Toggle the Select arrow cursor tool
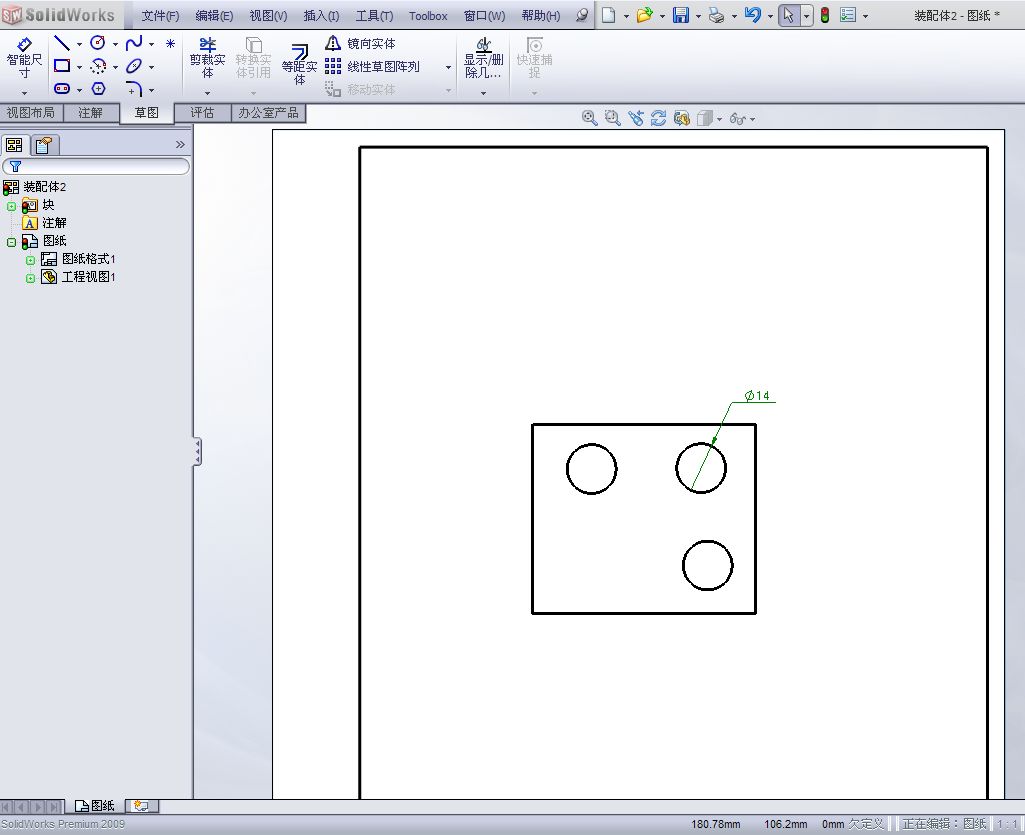1025x835 pixels. (789, 15)
